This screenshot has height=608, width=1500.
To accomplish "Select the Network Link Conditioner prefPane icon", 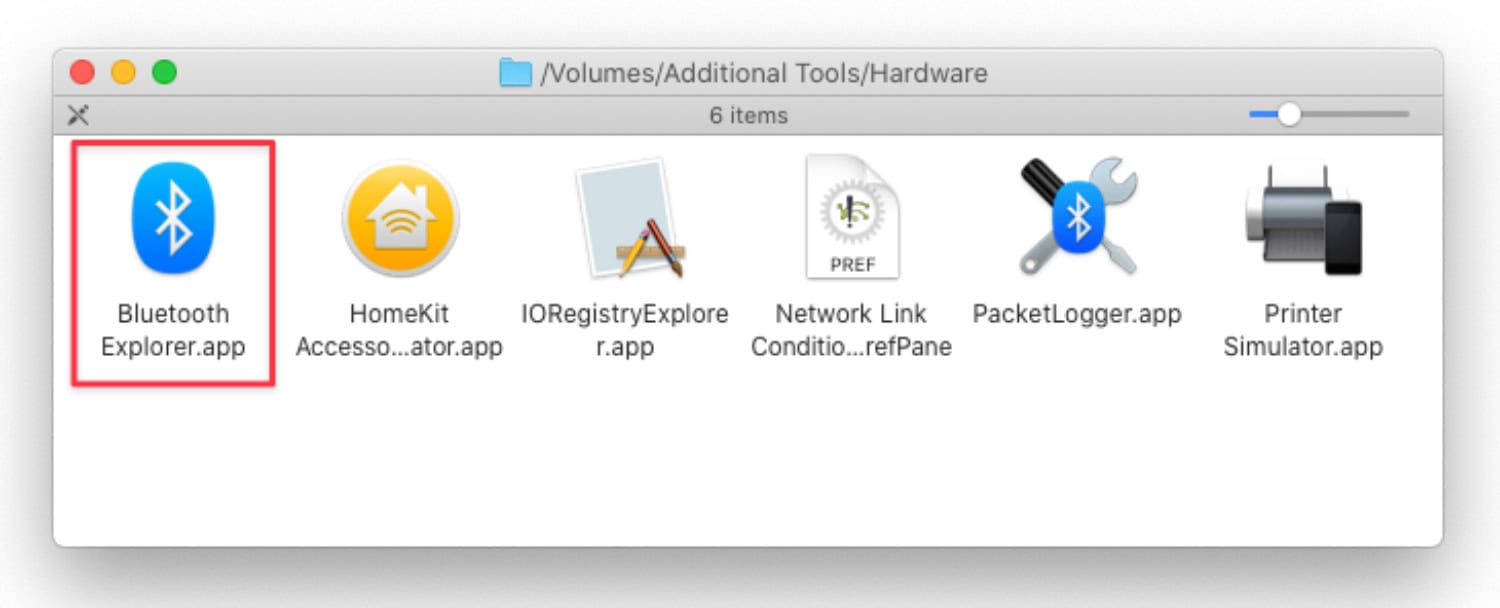I will tap(852, 218).
